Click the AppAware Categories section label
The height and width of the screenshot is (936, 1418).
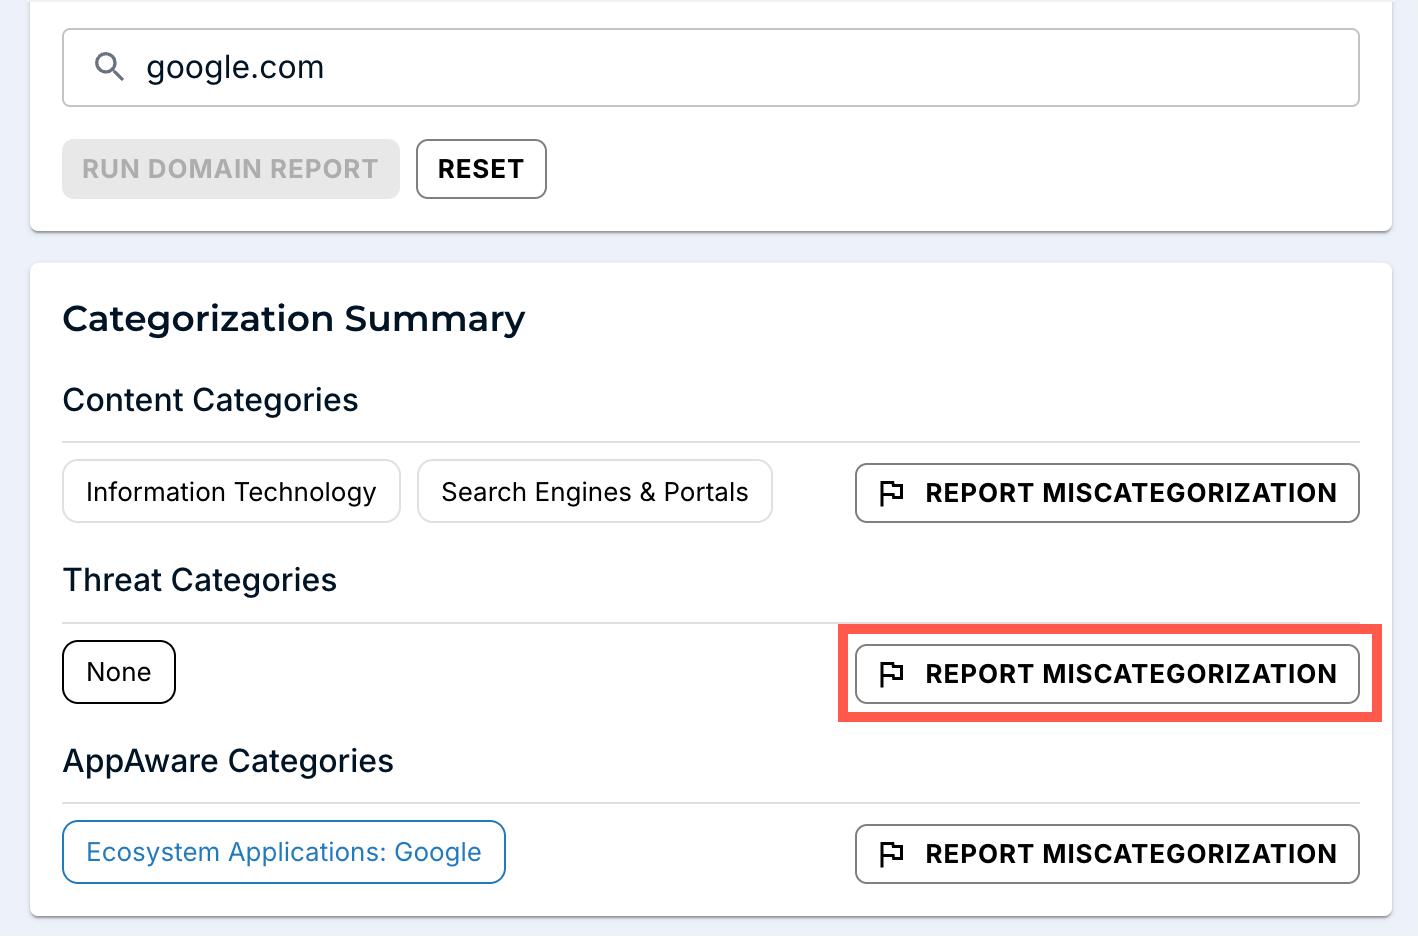[228, 761]
